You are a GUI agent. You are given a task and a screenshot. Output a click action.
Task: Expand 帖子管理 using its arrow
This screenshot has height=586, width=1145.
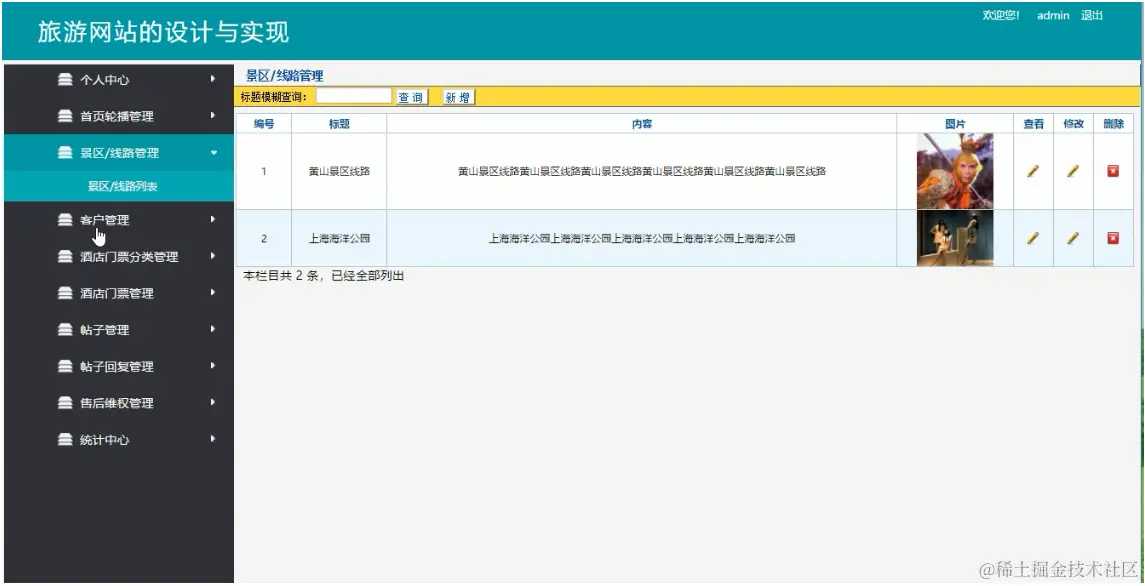coord(212,329)
